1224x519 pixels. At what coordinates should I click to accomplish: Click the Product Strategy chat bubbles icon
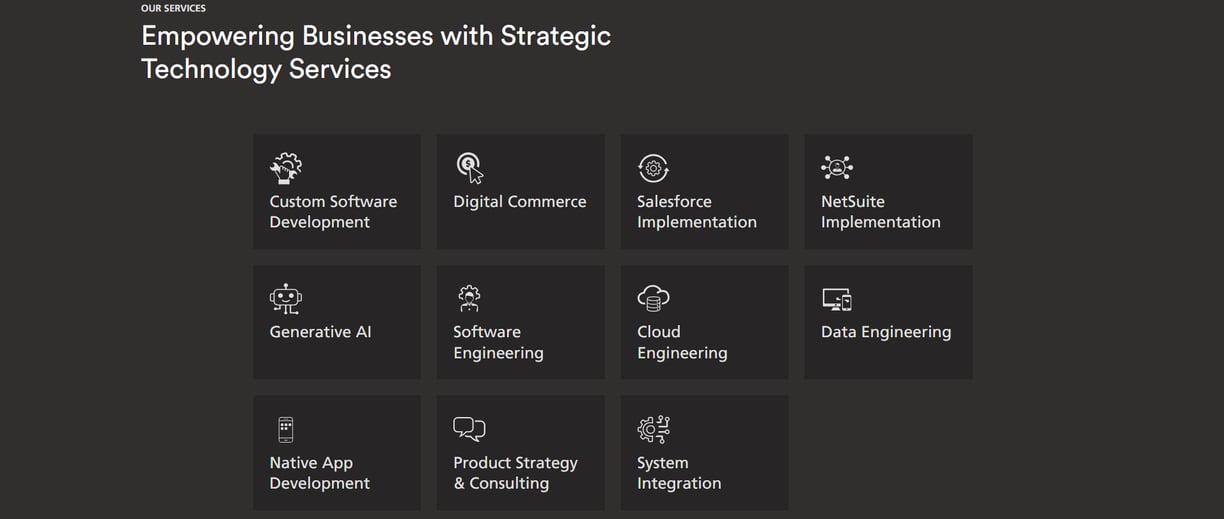coord(469,429)
